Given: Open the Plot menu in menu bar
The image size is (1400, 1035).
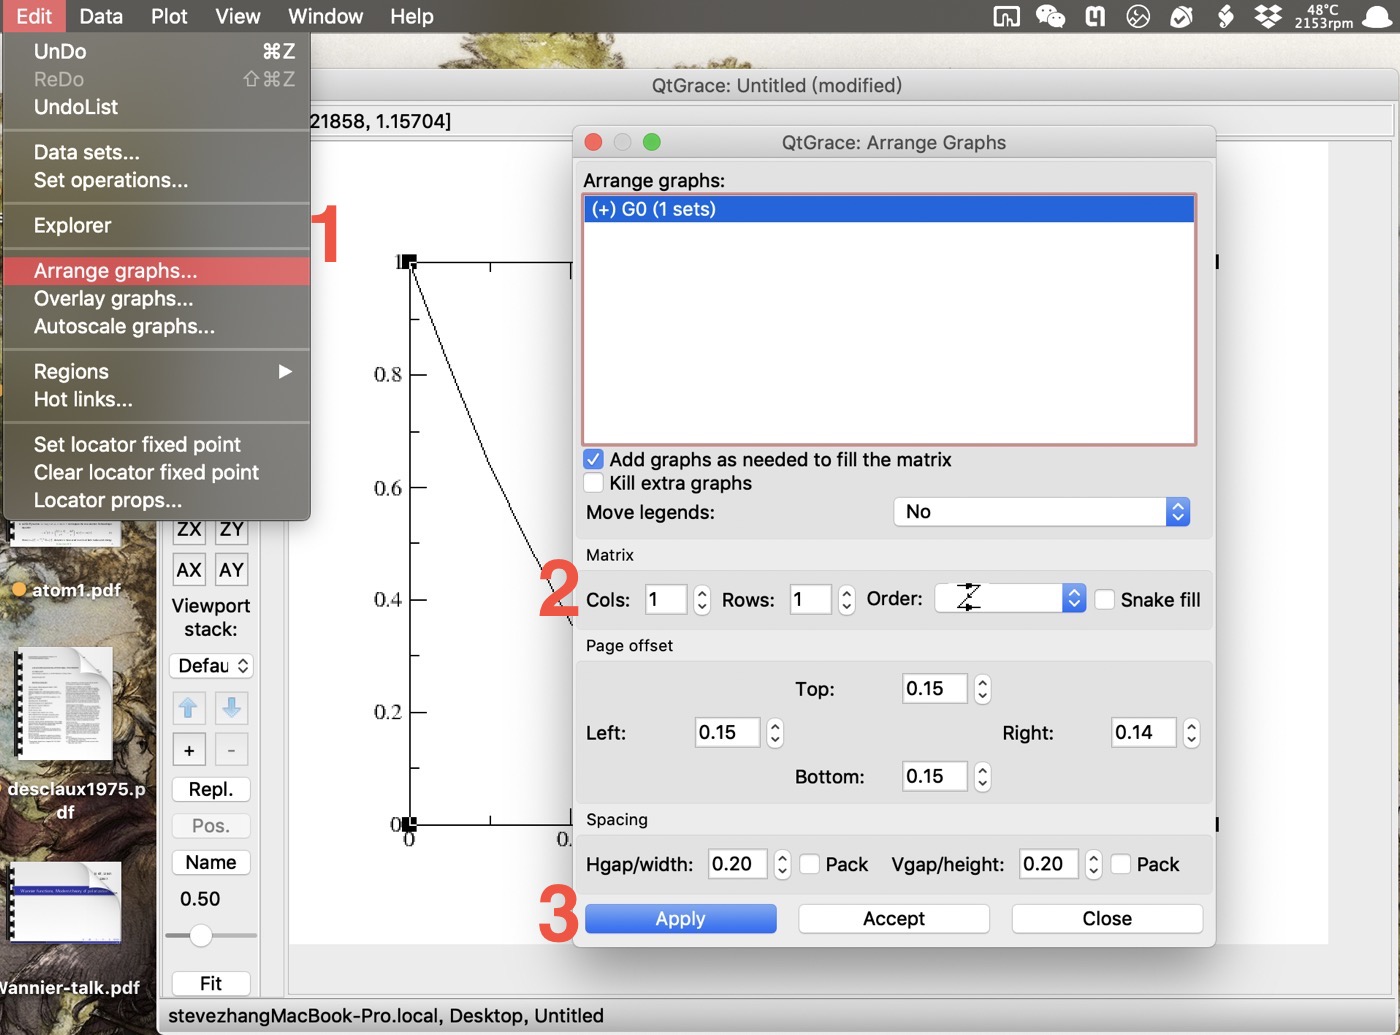Looking at the screenshot, I should click(169, 16).
